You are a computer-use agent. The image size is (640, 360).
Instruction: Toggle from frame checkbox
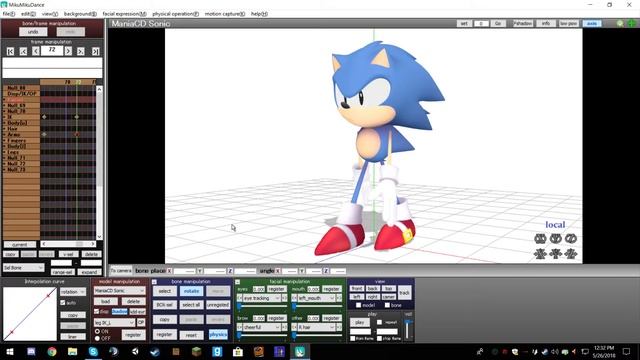coord(353,339)
